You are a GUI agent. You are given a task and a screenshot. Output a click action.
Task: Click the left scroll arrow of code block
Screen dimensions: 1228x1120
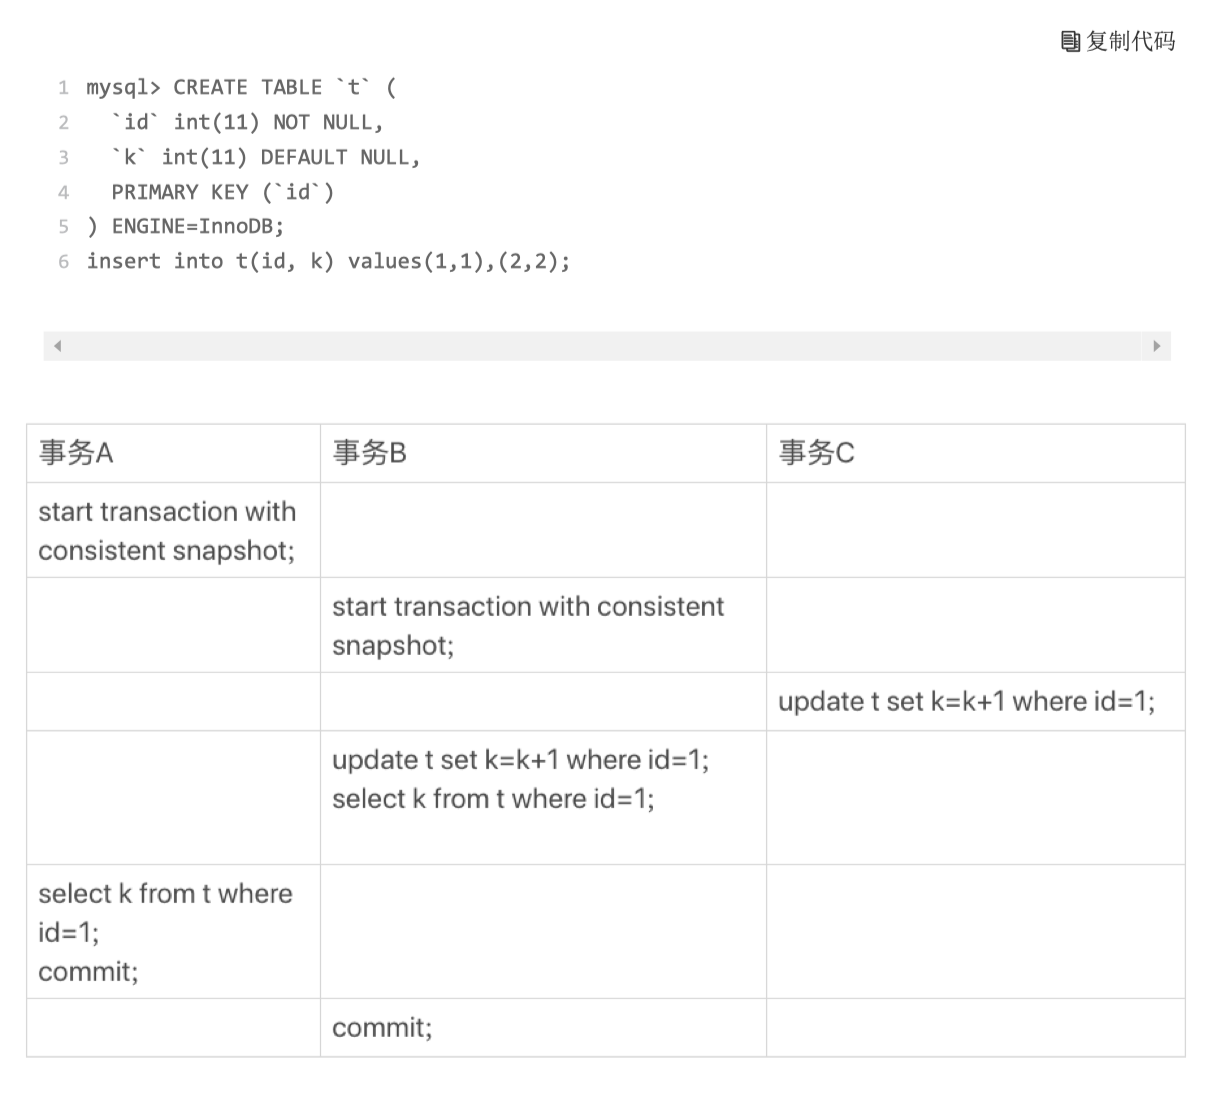58,346
